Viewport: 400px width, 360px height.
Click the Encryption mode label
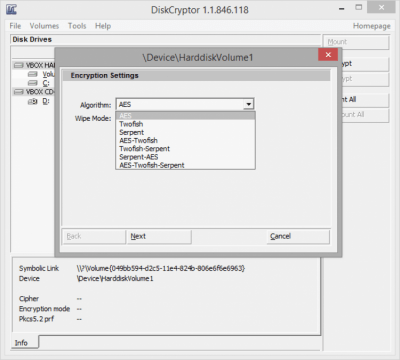(x=44, y=309)
